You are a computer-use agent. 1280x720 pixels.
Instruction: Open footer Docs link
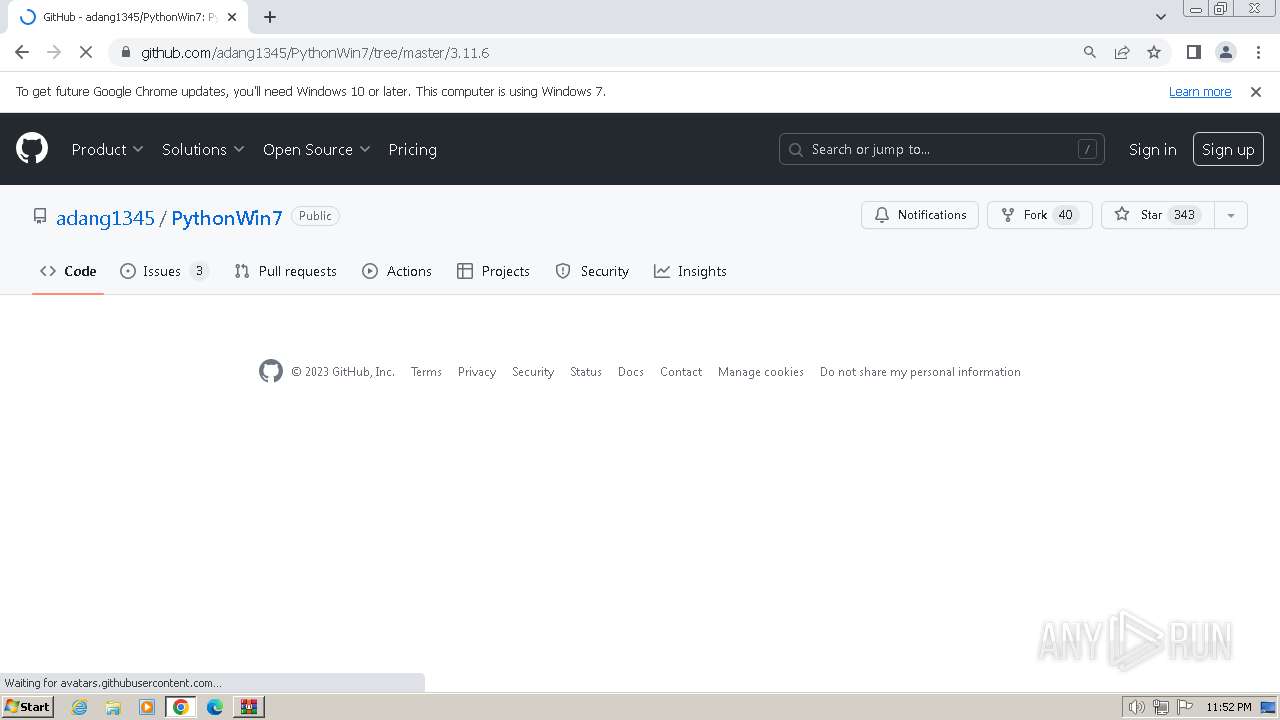[x=631, y=372]
